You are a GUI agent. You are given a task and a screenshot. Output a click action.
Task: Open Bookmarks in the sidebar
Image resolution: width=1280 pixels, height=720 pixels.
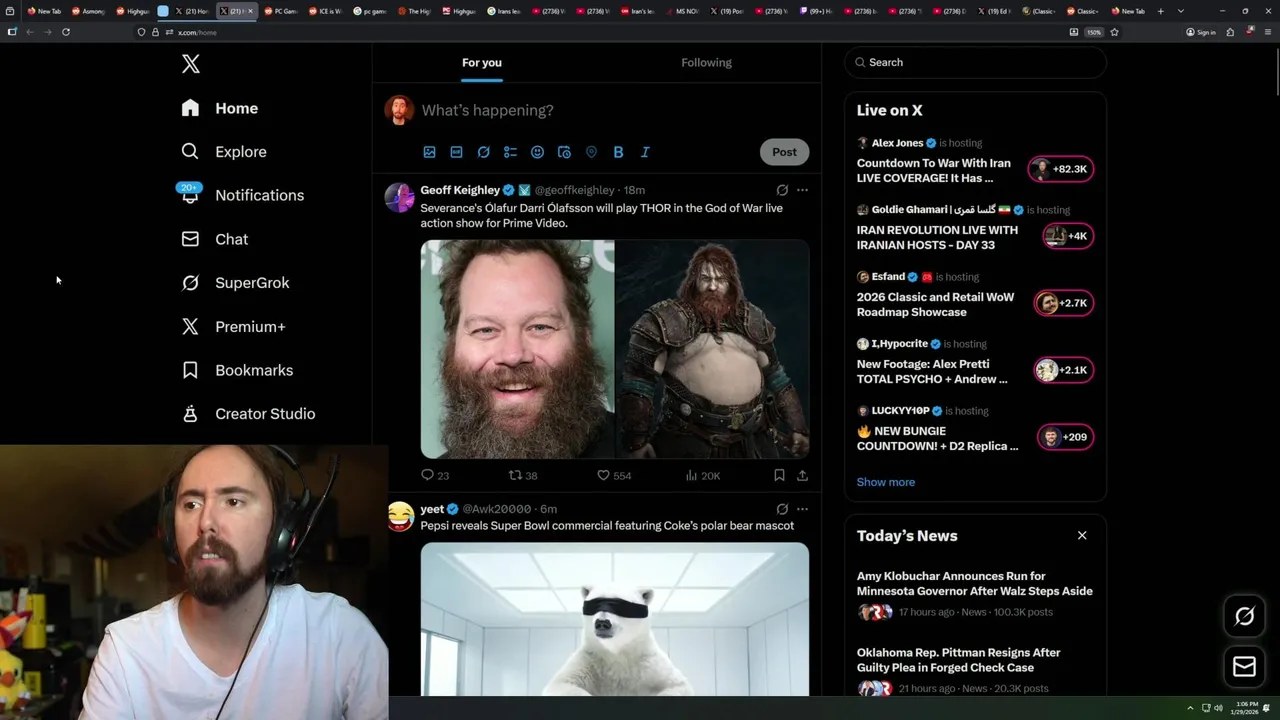237,370
